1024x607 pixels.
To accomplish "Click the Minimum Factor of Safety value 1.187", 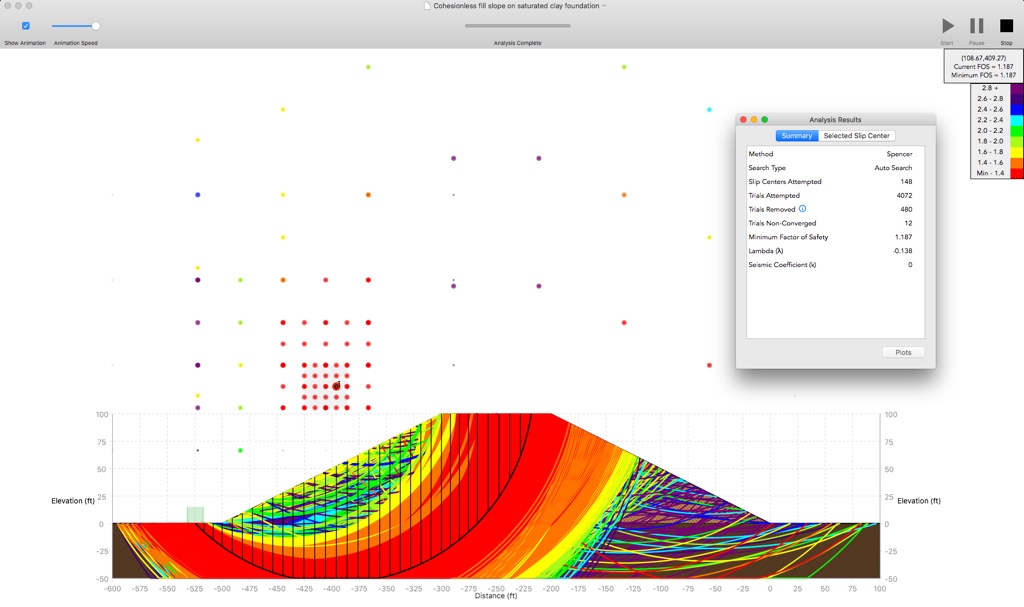I will 904,237.
